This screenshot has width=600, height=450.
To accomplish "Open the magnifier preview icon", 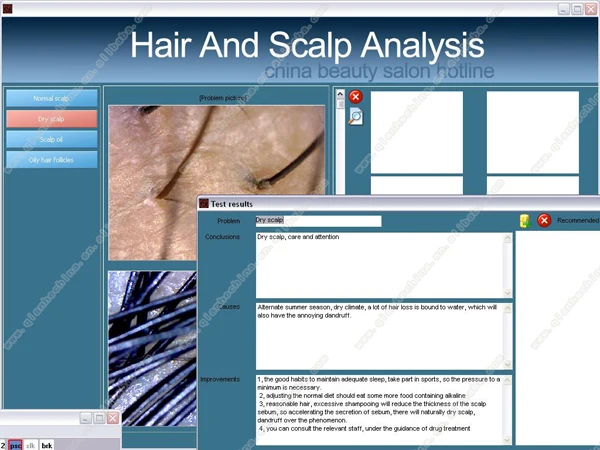I will coord(355,117).
